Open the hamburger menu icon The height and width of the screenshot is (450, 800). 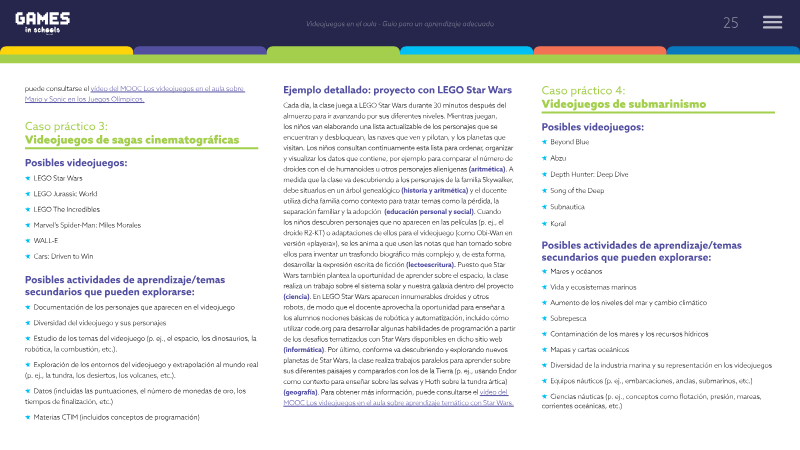coord(772,22)
